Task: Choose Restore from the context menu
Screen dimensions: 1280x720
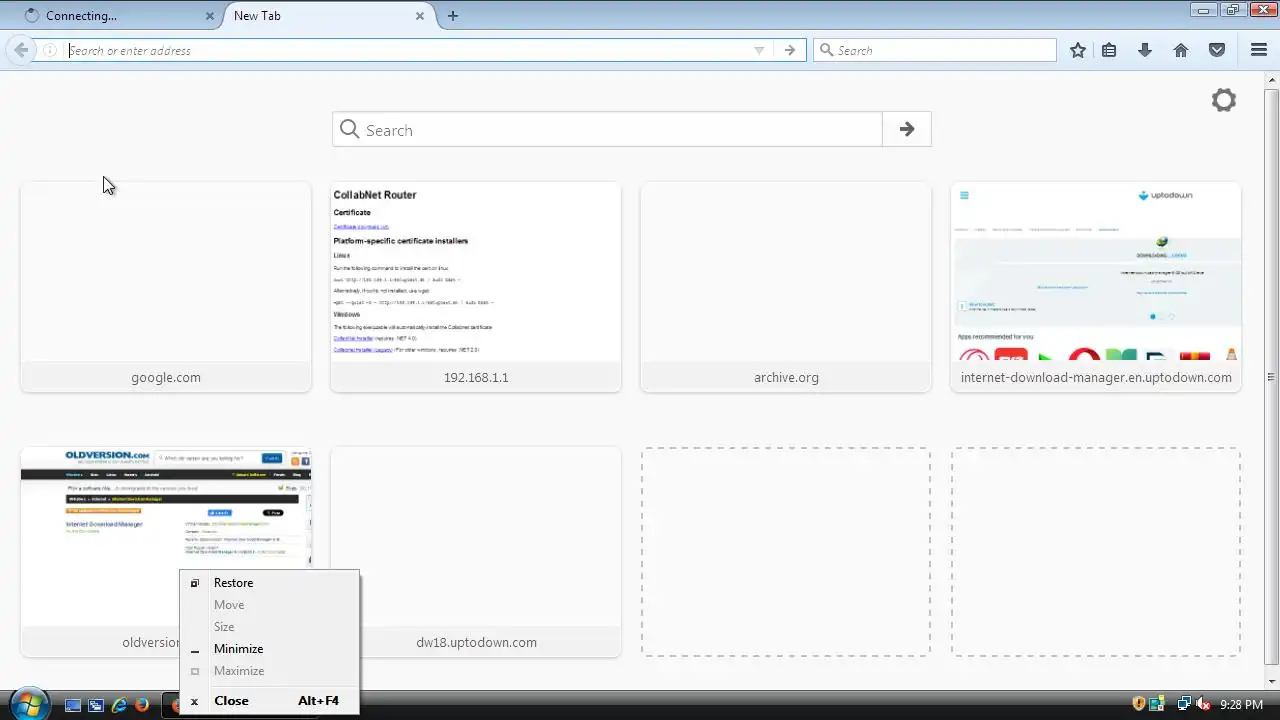Action: (x=269, y=583)
